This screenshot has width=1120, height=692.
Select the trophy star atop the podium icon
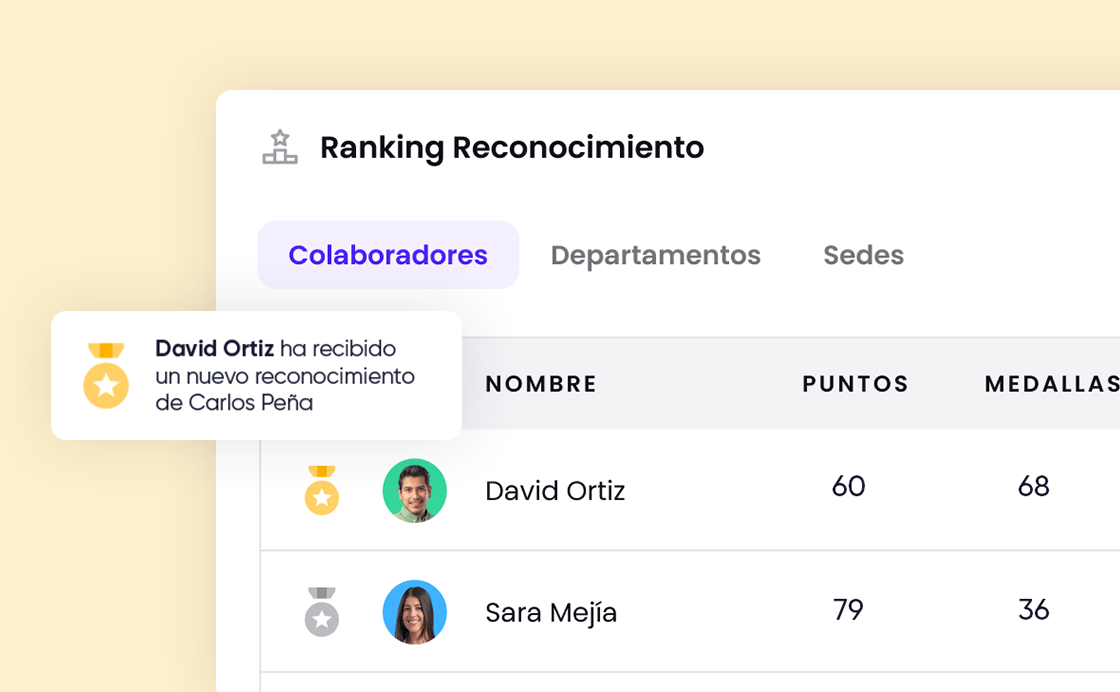click(x=280, y=136)
